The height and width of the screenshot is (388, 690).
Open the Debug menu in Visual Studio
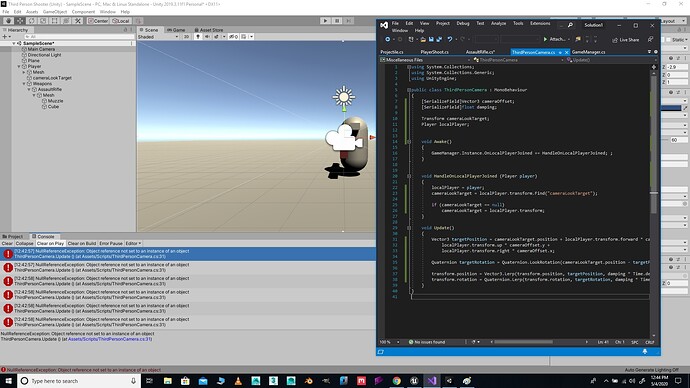pyautogui.click(x=462, y=23)
